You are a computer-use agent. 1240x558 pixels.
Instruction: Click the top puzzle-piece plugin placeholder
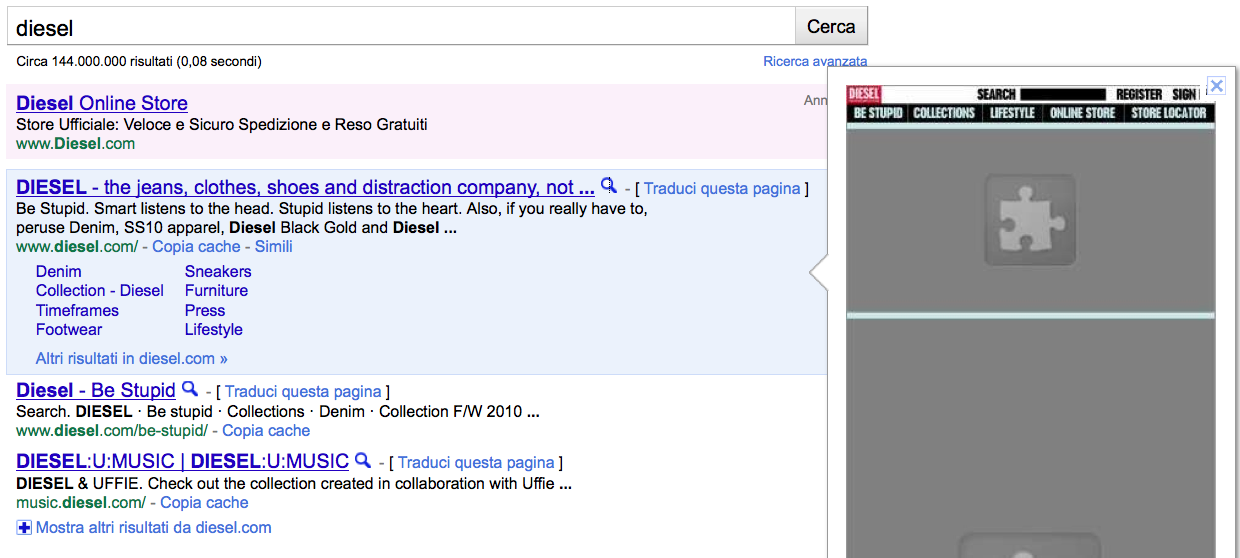point(1030,220)
